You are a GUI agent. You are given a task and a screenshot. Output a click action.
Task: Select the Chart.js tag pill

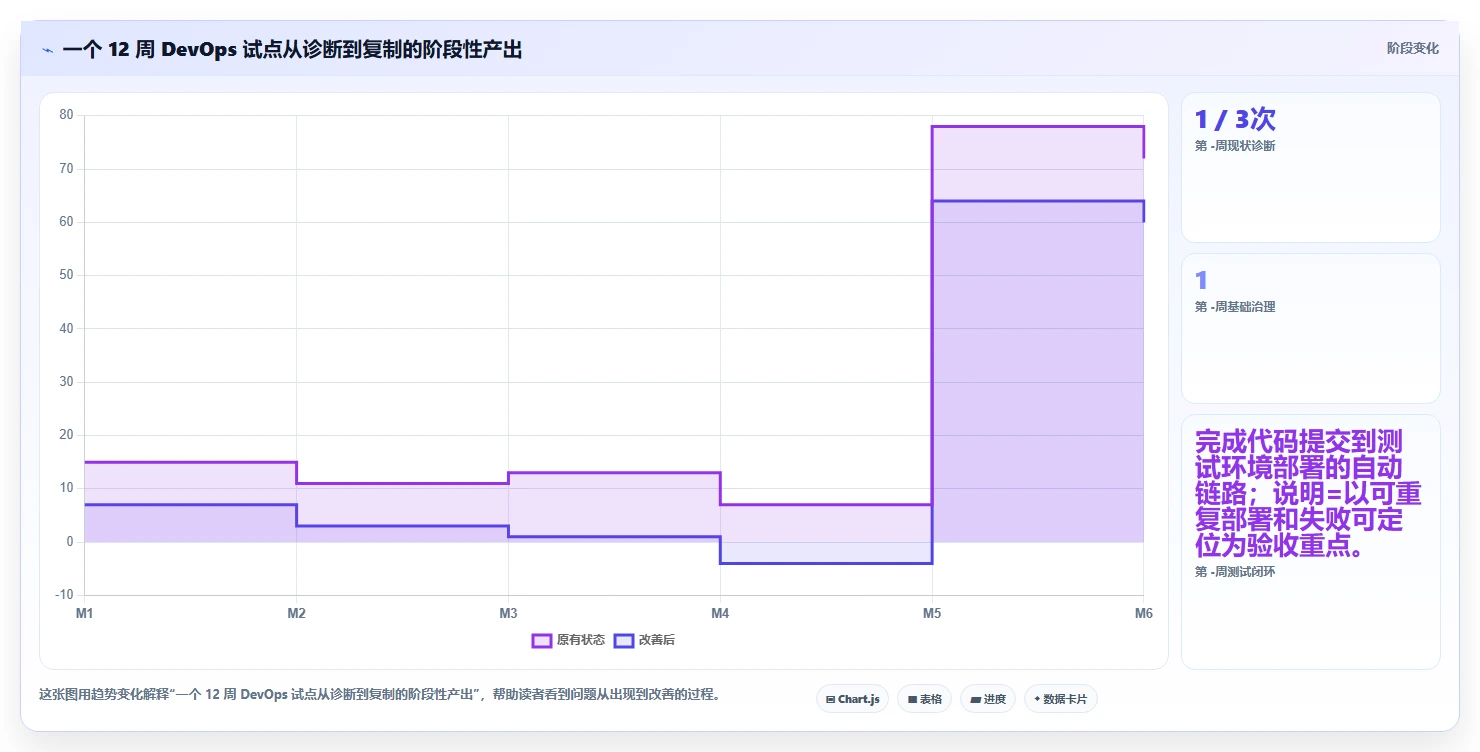tap(852, 699)
